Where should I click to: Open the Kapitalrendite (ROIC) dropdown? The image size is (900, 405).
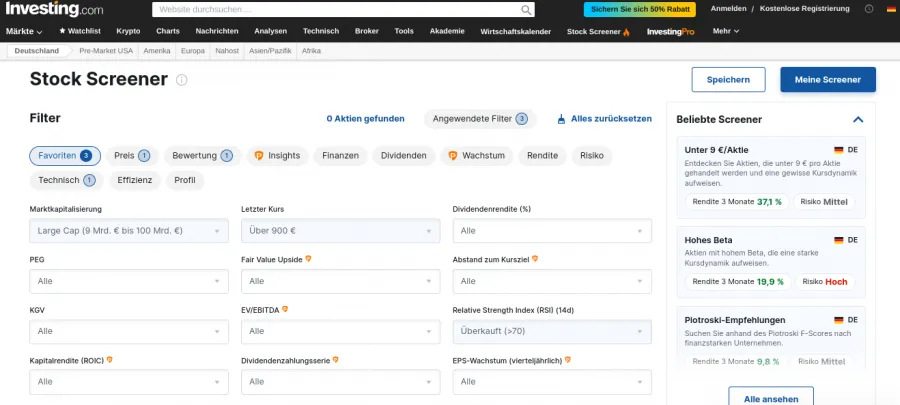pos(129,382)
